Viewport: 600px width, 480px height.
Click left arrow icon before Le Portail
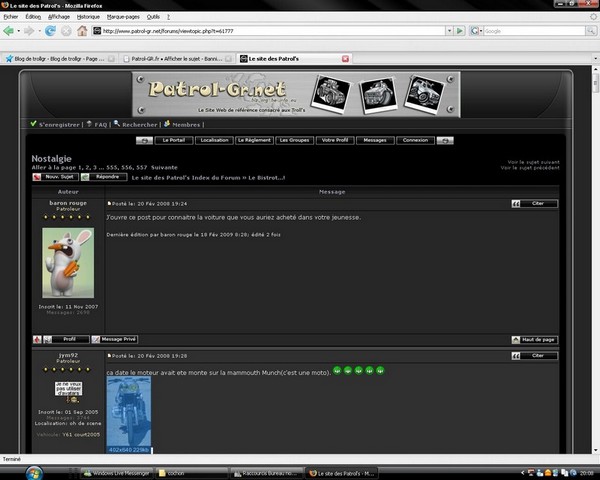(x=144, y=140)
